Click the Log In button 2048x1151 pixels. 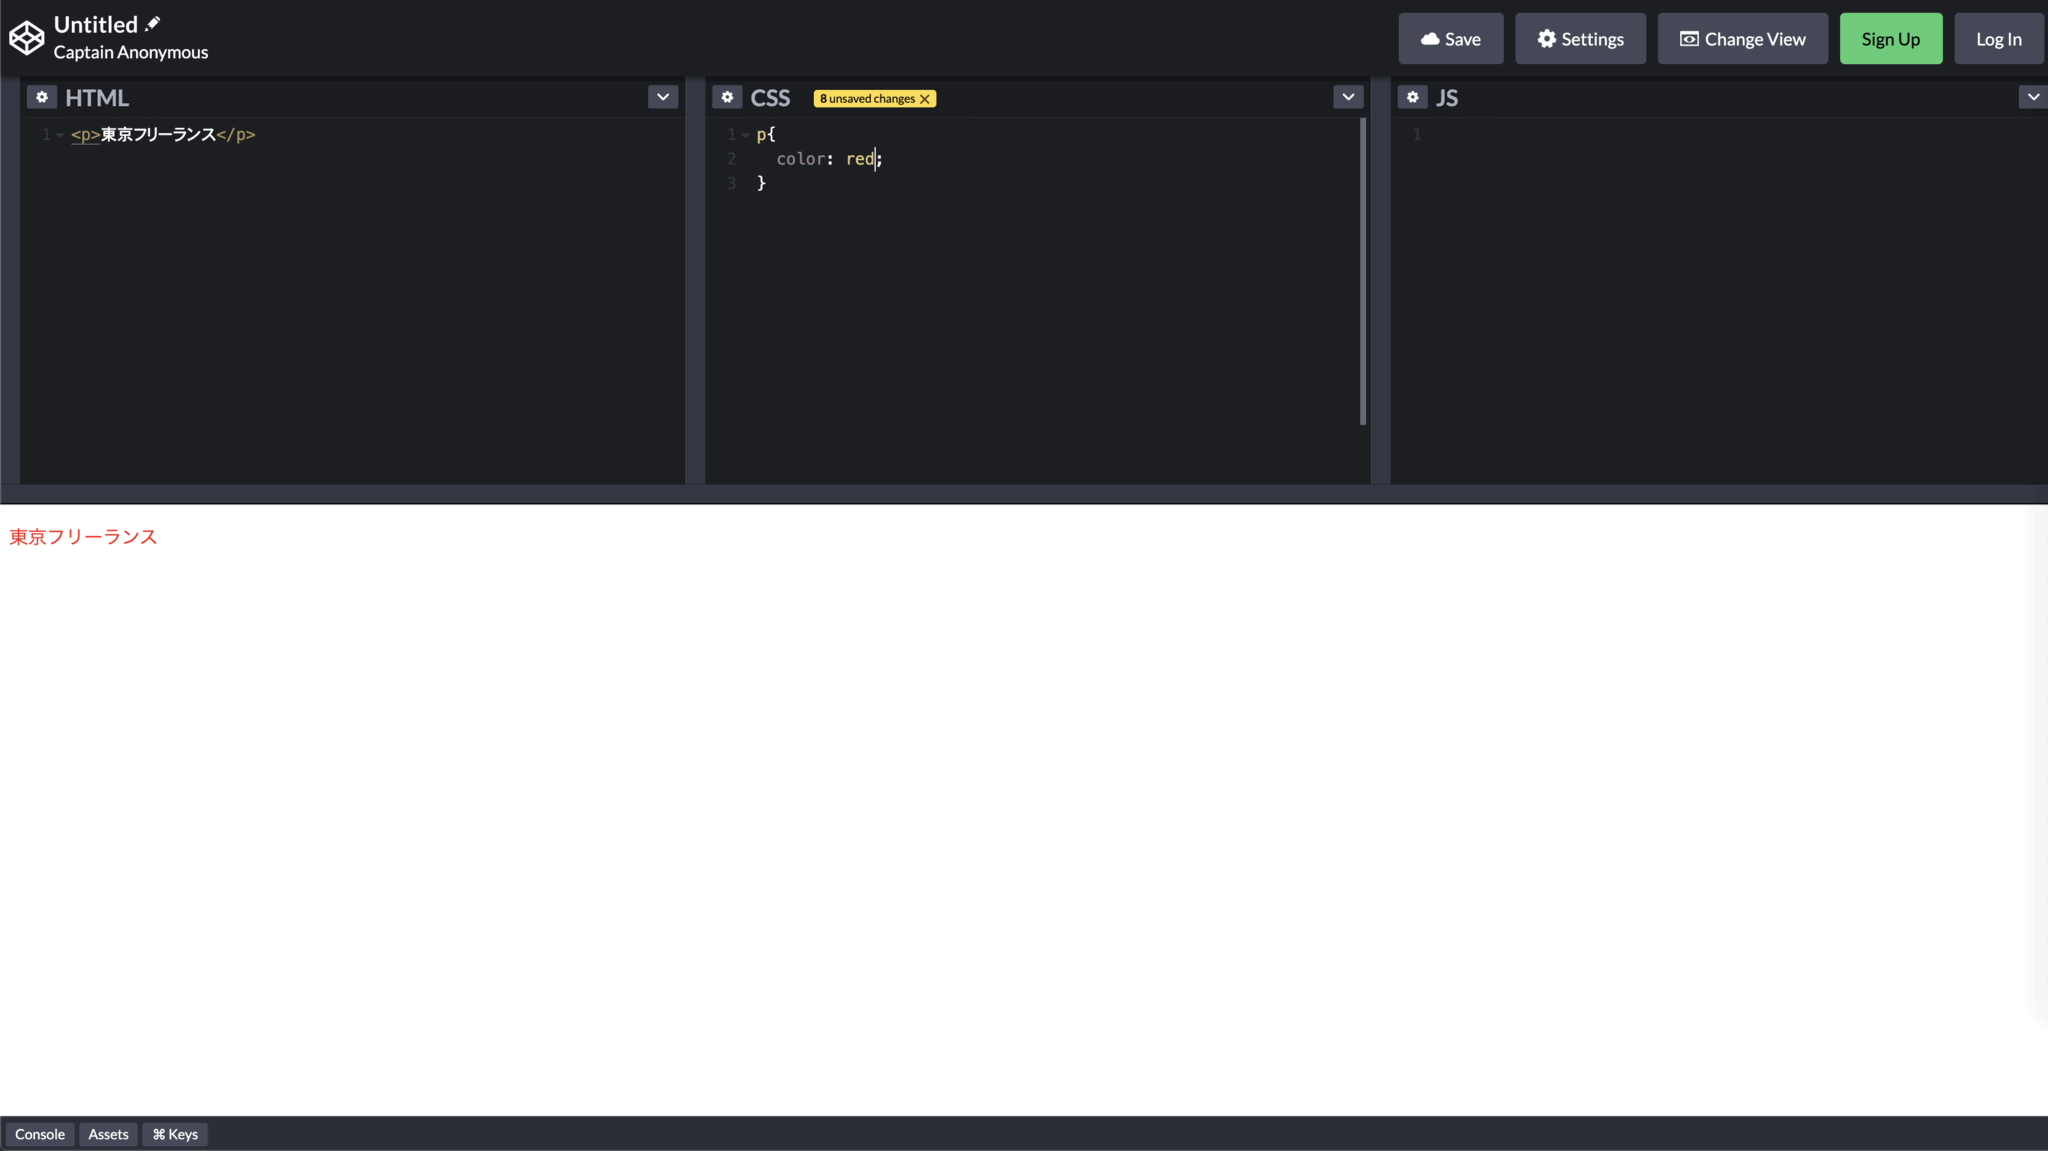(x=1998, y=39)
